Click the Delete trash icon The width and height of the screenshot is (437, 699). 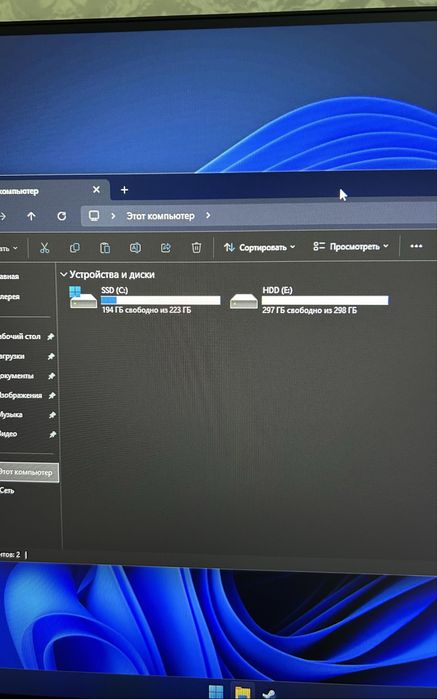point(196,247)
